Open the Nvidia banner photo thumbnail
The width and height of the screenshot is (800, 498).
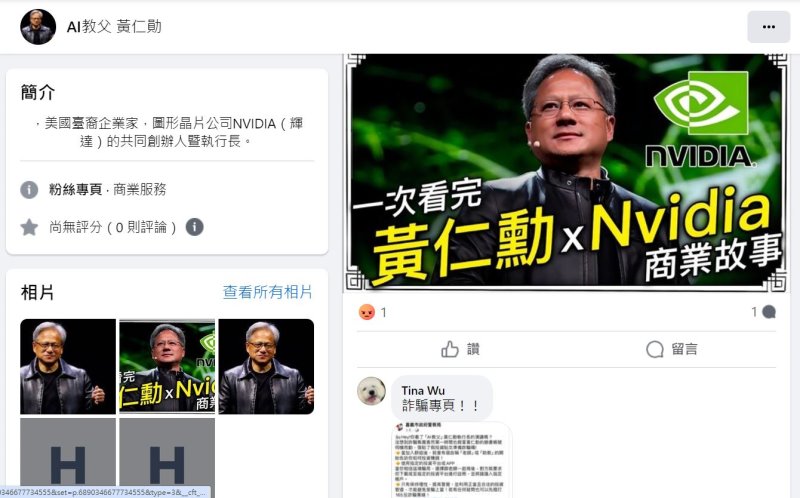(167, 366)
